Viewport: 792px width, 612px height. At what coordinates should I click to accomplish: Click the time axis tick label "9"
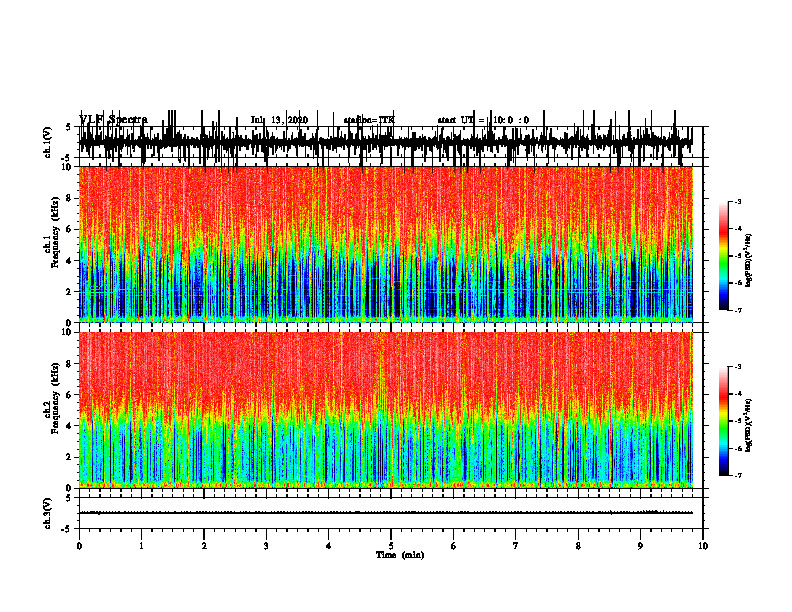click(640, 546)
